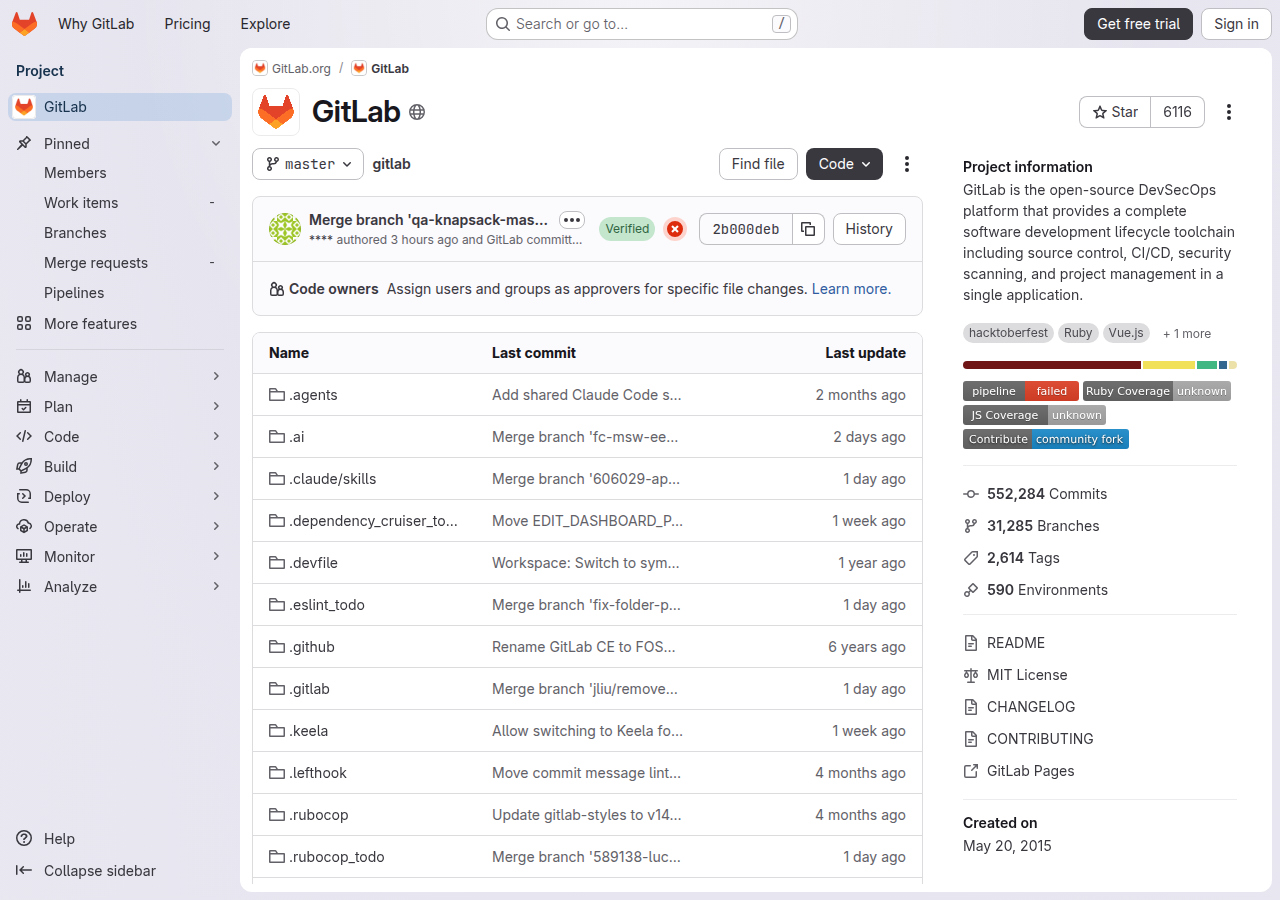Click the GitLab Pages external link icon
This screenshot has height=900, width=1280.
[970, 771]
